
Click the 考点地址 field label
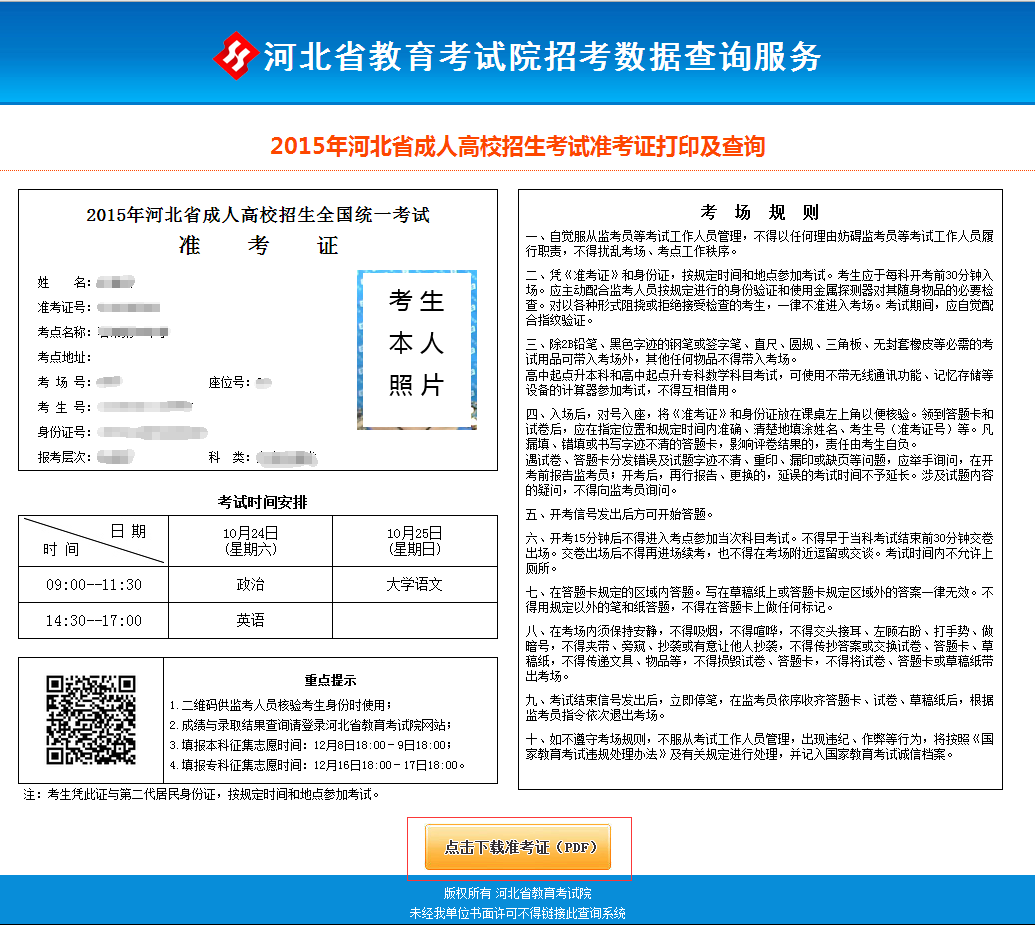pyautogui.click(x=64, y=357)
